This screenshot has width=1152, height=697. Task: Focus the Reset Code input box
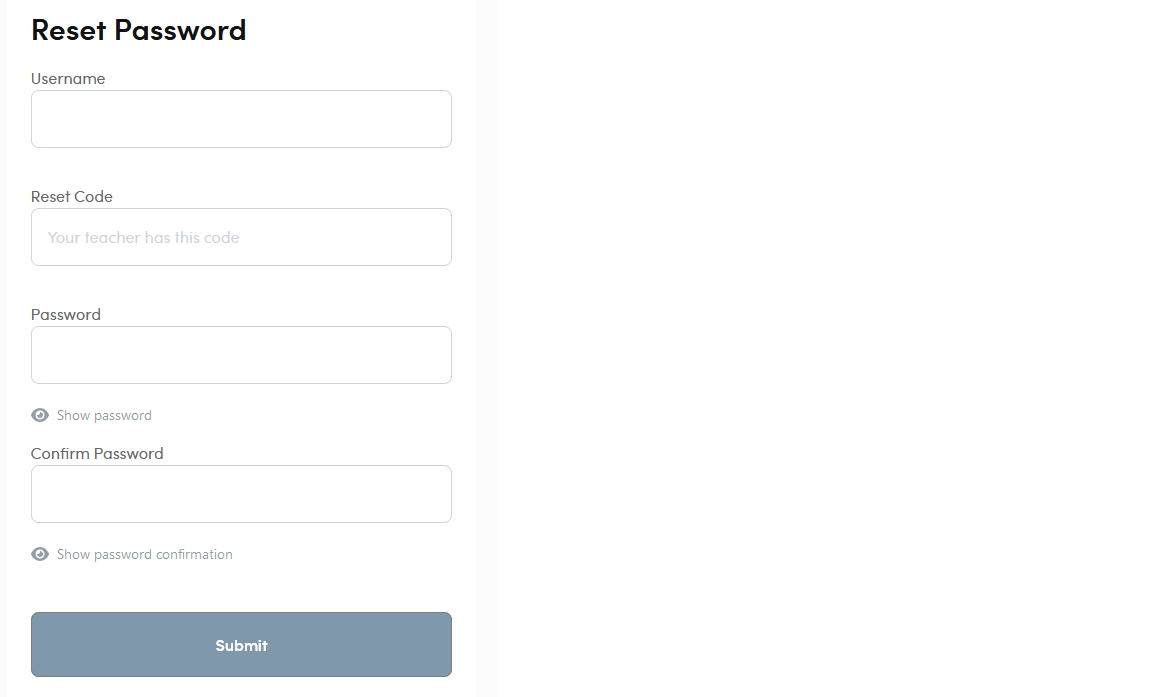pyautogui.click(x=241, y=236)
